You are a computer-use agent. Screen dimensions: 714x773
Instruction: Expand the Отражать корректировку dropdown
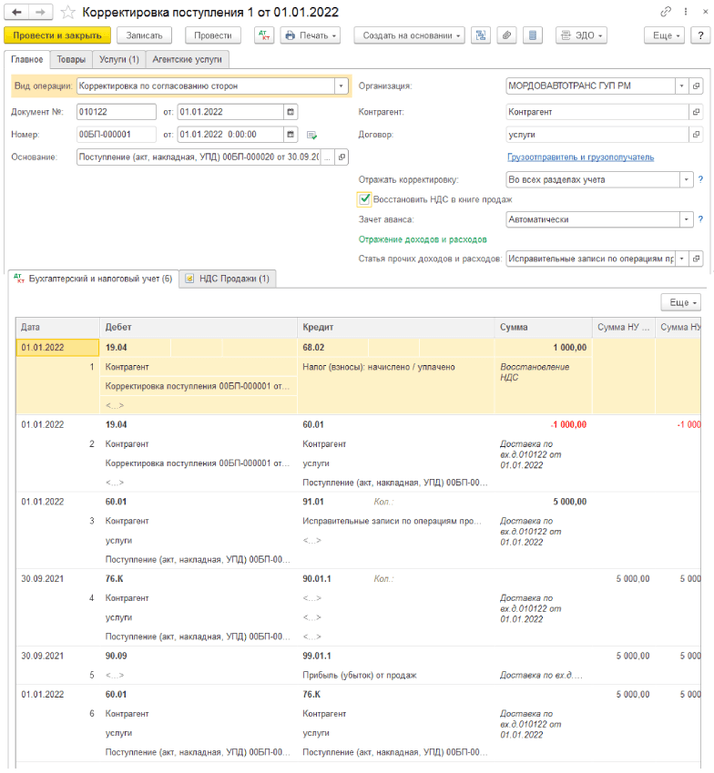(685, 180)
